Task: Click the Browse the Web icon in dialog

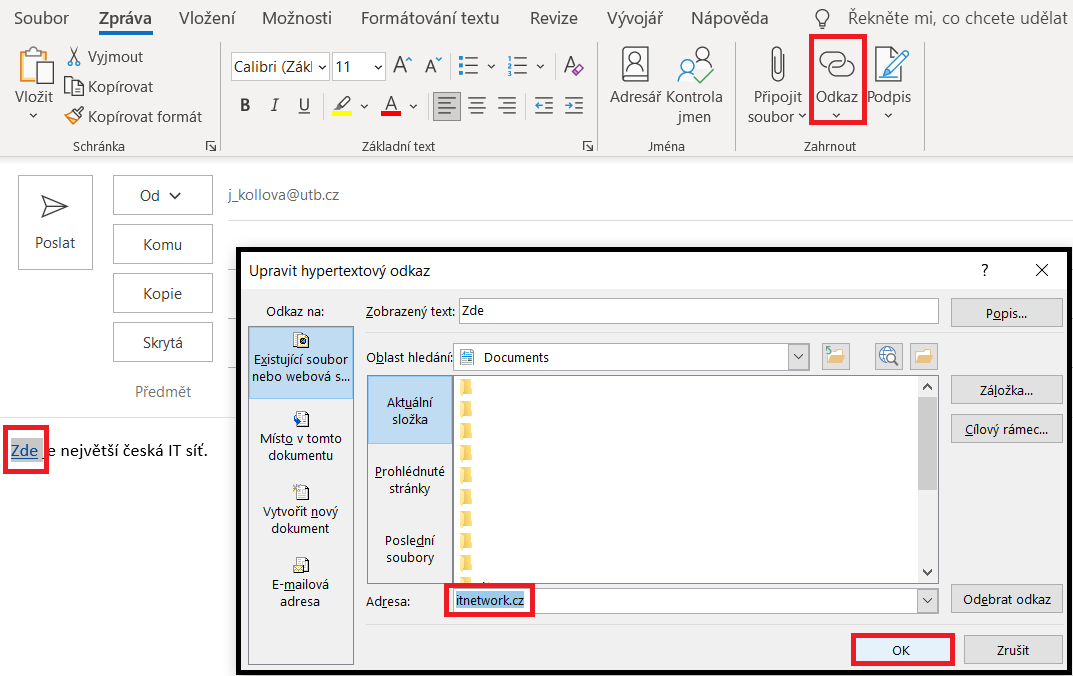Action: [888, 356]
